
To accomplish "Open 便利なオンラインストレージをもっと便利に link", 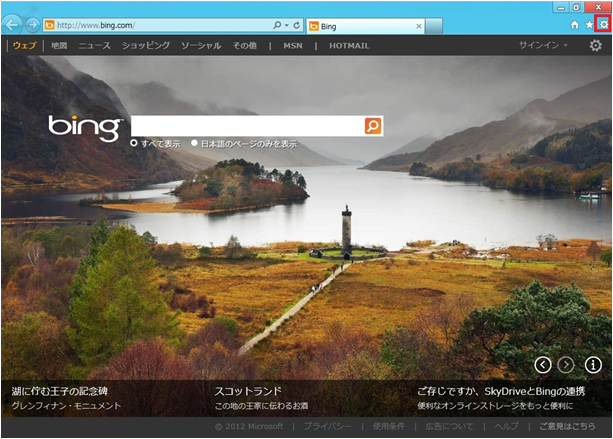I will 495,406.
